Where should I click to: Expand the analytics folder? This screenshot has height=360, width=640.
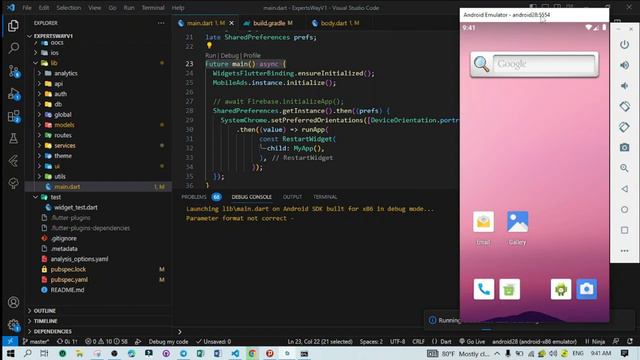65,73
